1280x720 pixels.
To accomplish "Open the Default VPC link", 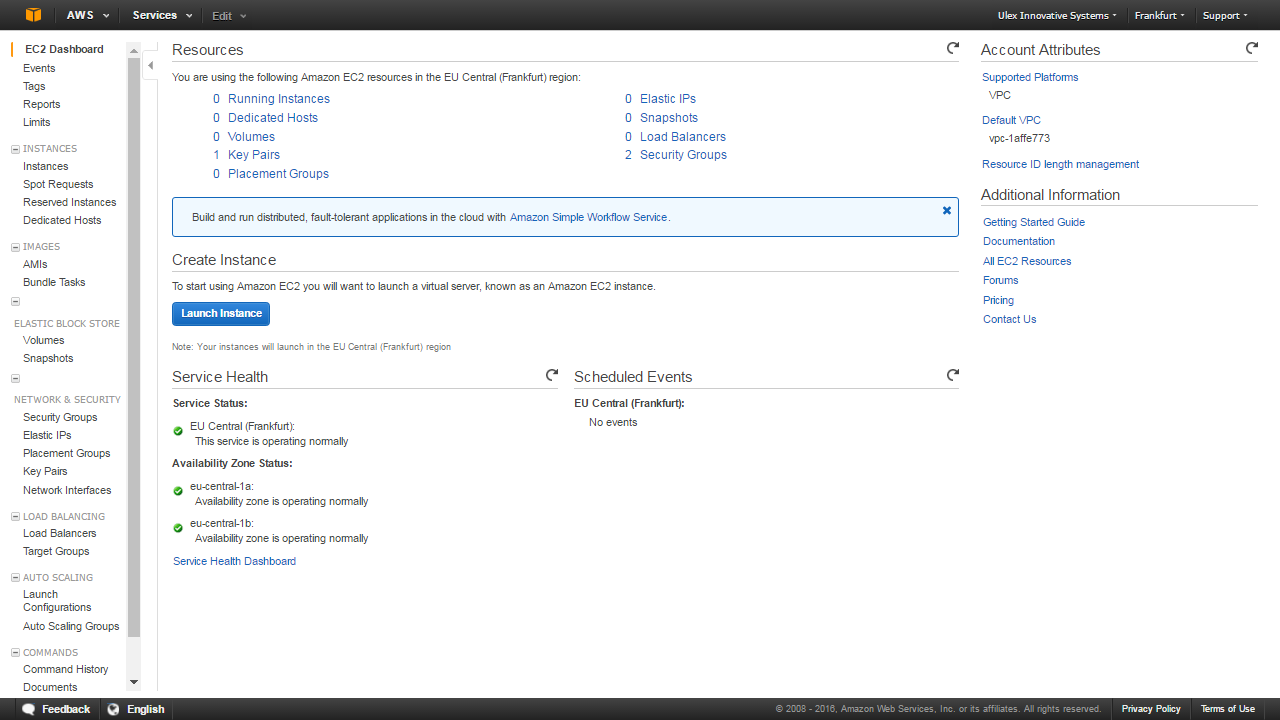I will [x=1011, y=120].
